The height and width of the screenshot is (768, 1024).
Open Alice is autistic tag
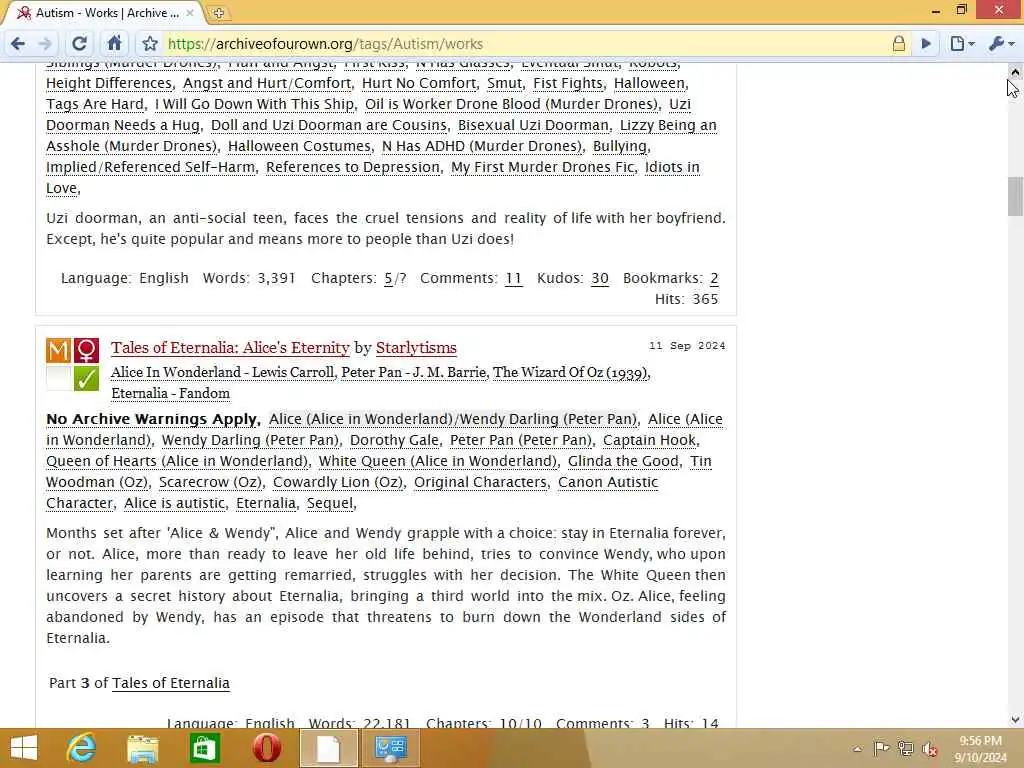174,503
